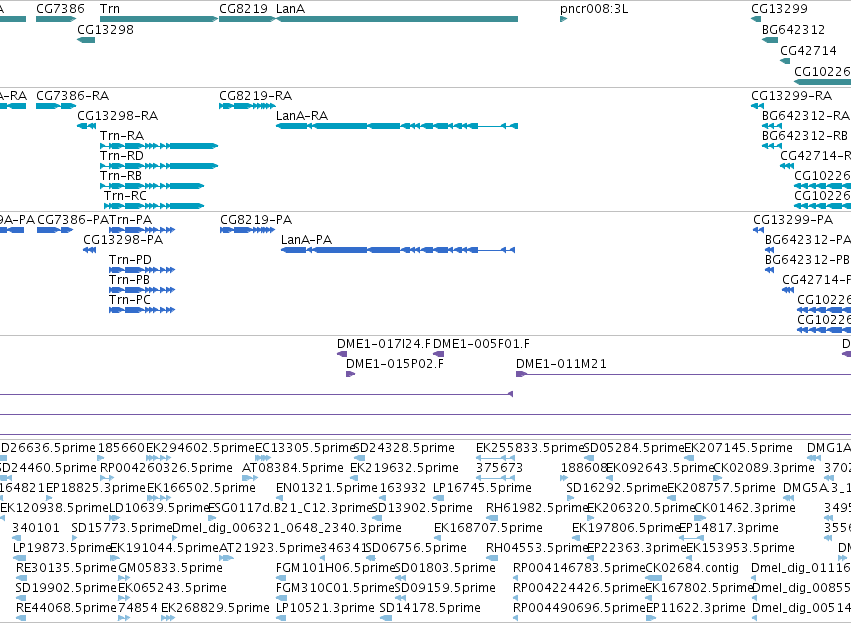Click the CK02684.contig EST label

(692, 569)
